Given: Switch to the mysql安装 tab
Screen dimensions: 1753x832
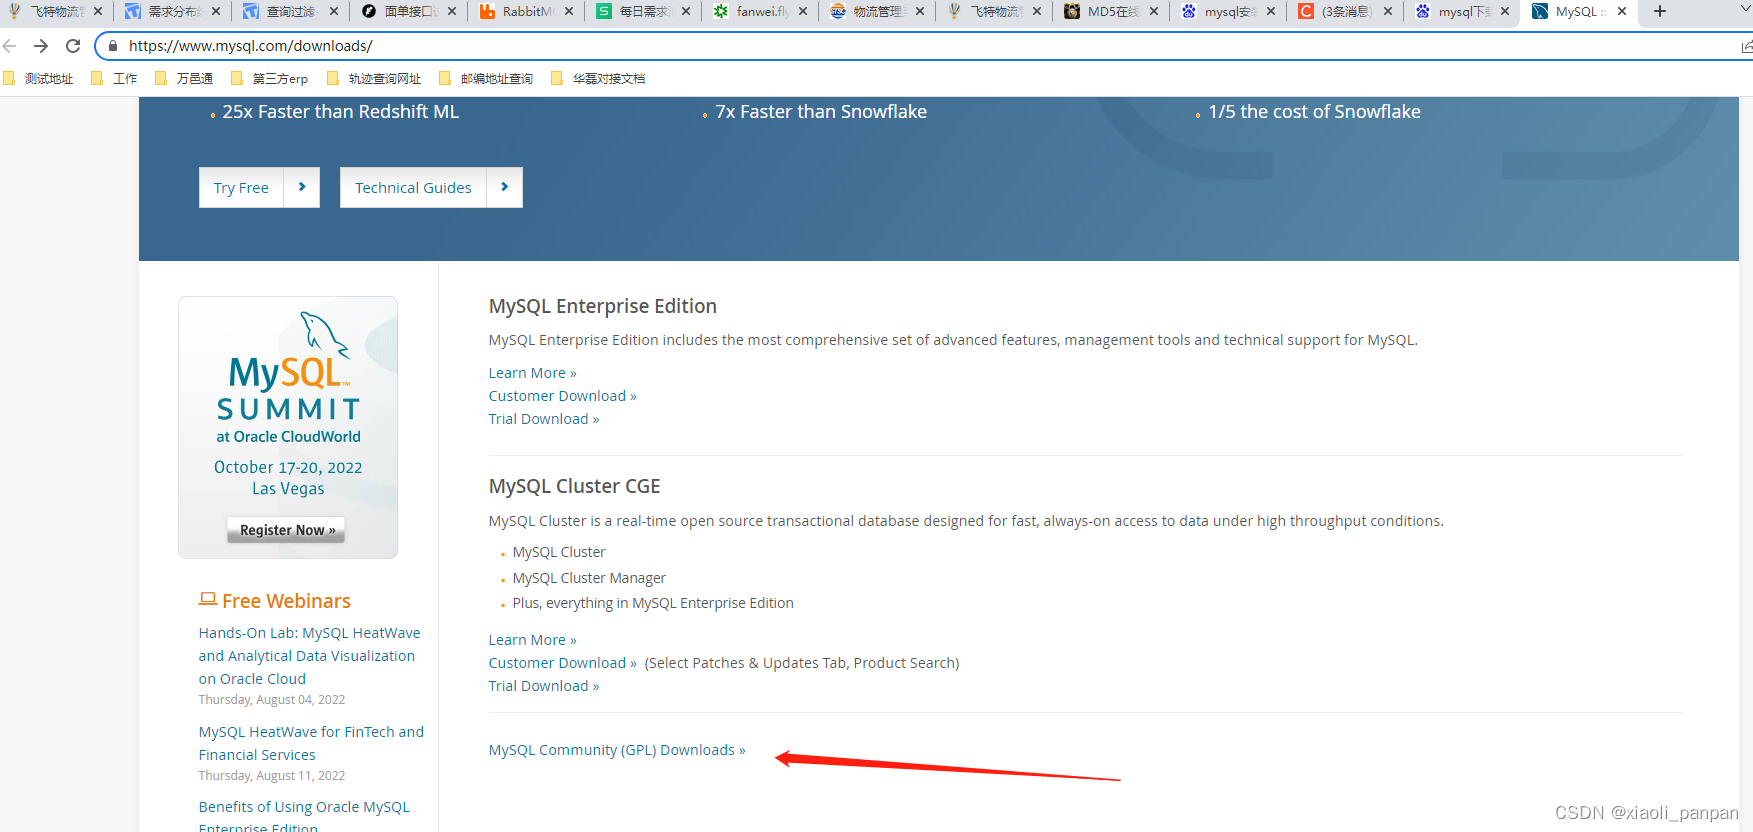Looking at the screenshot, I should point(1226,11).
